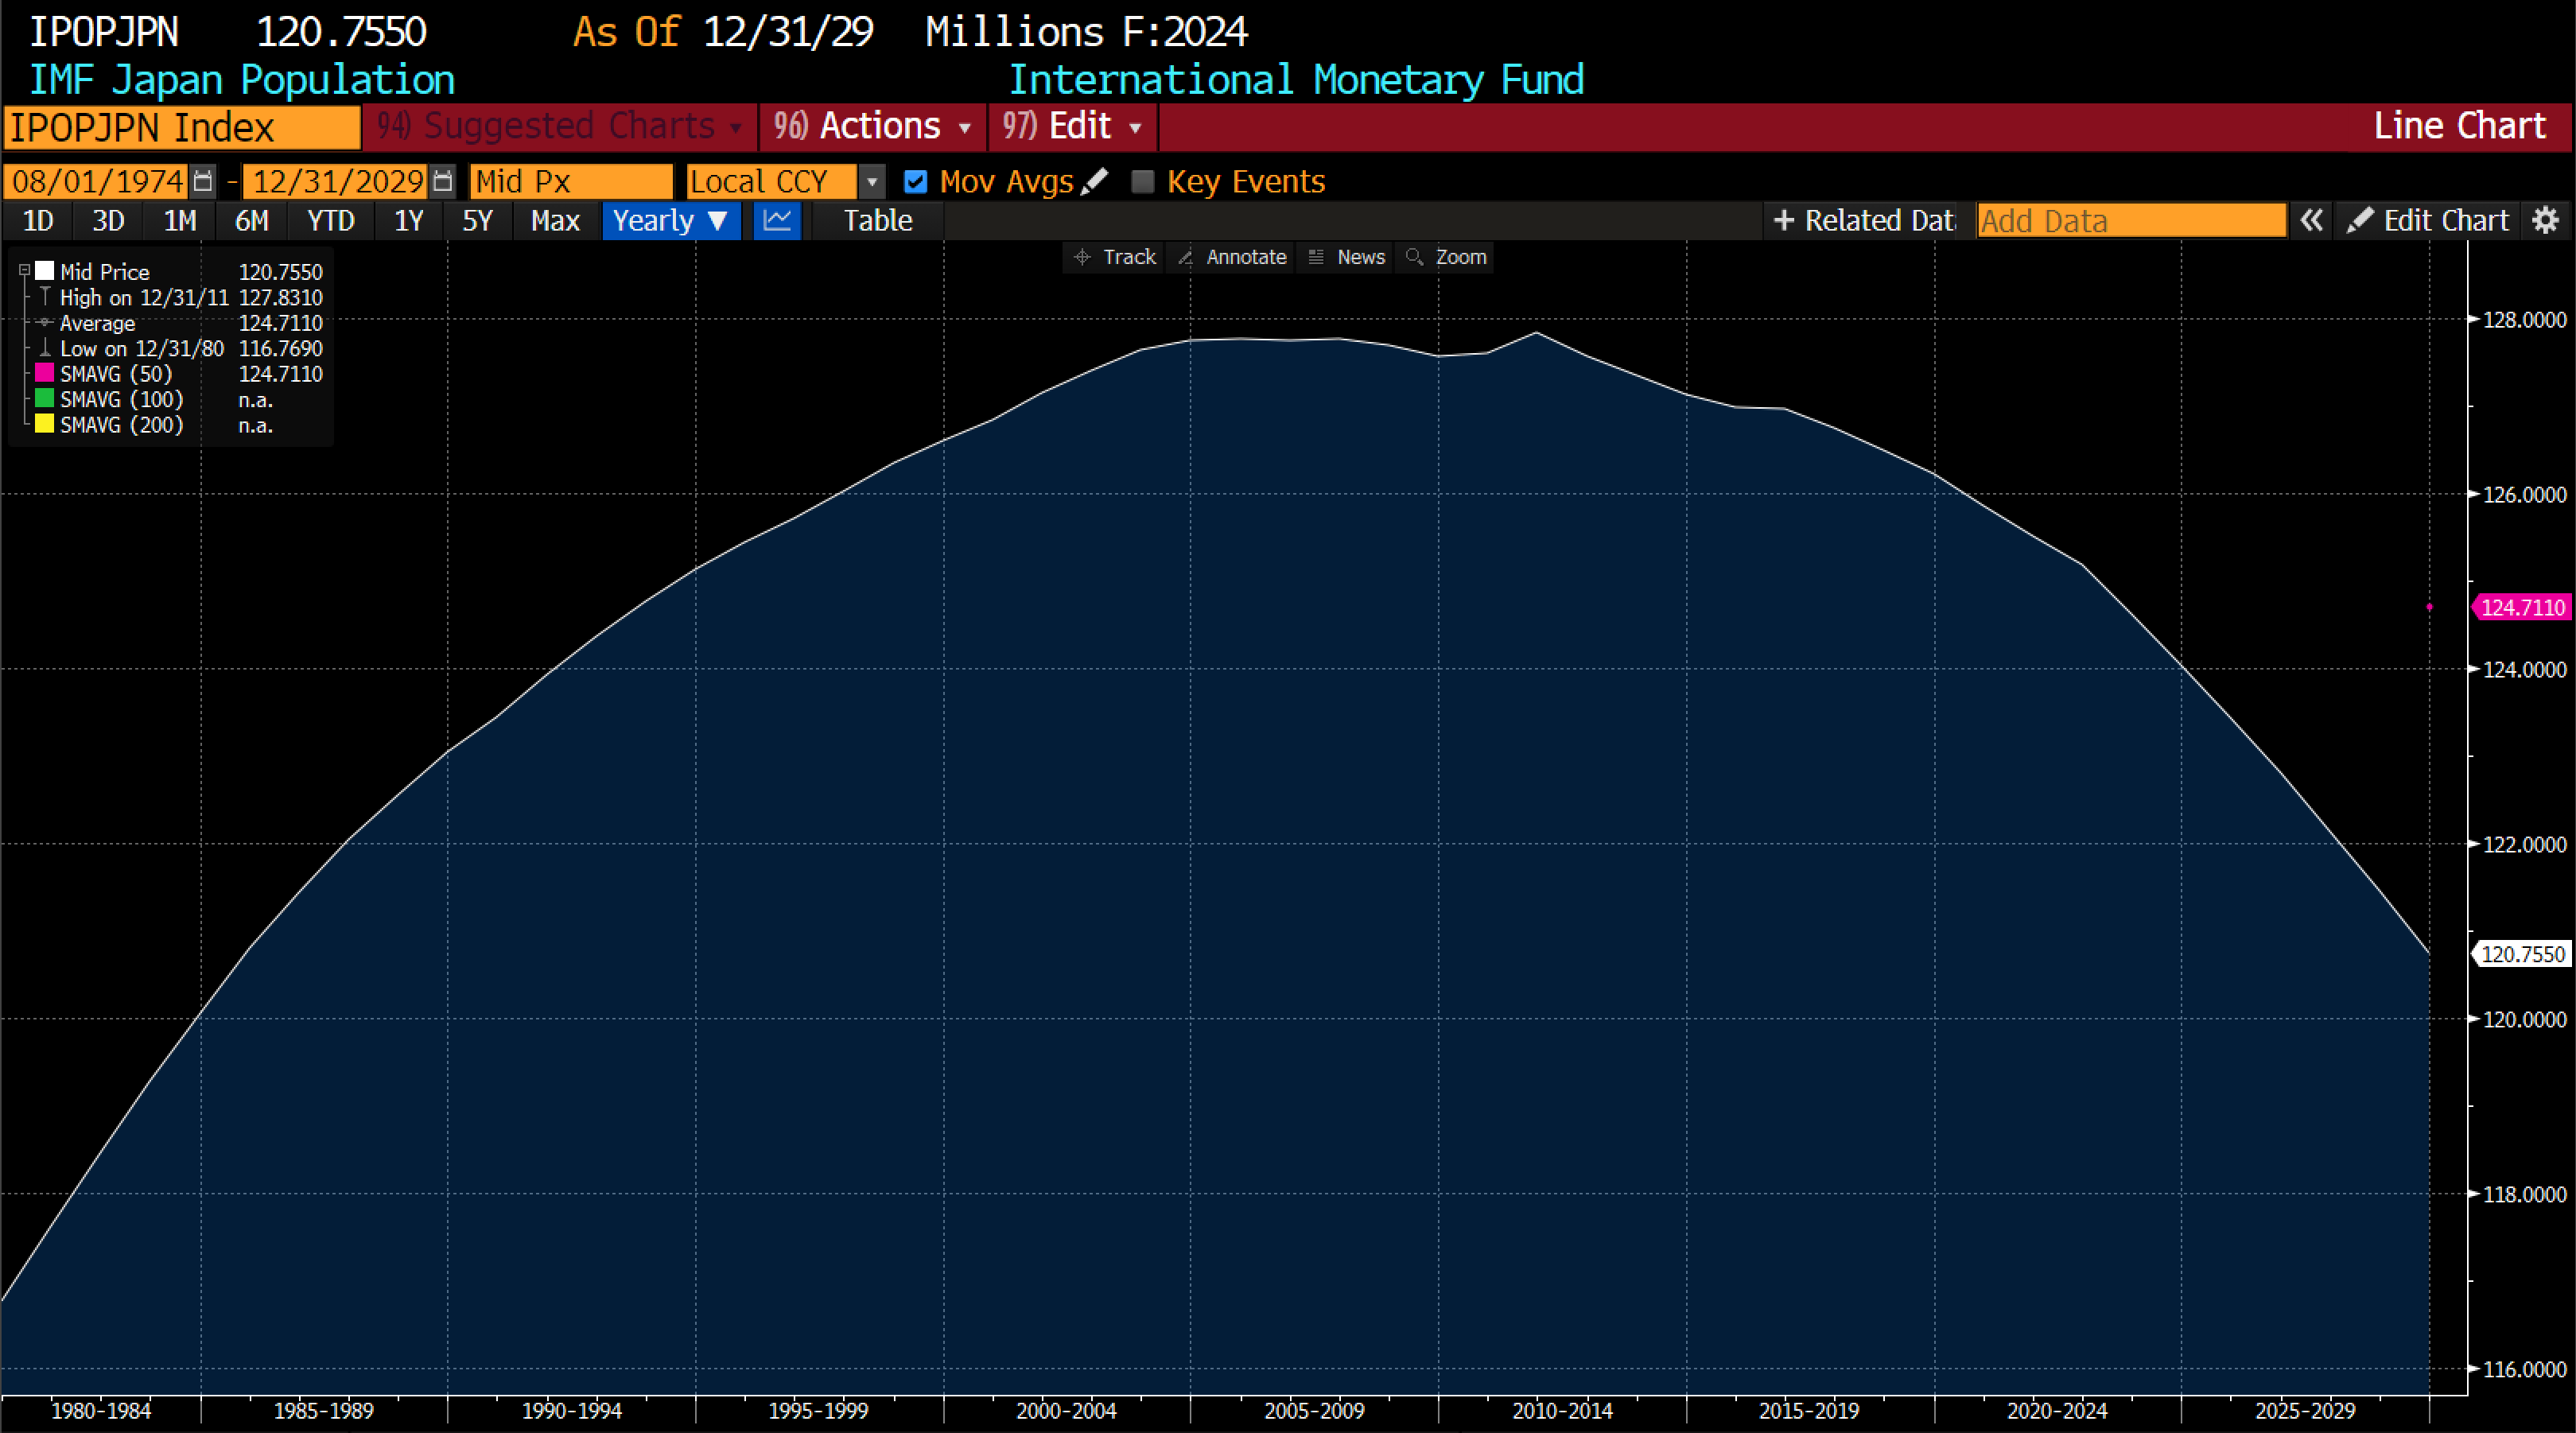Open chart settings gear icon

click(2545, 220)
